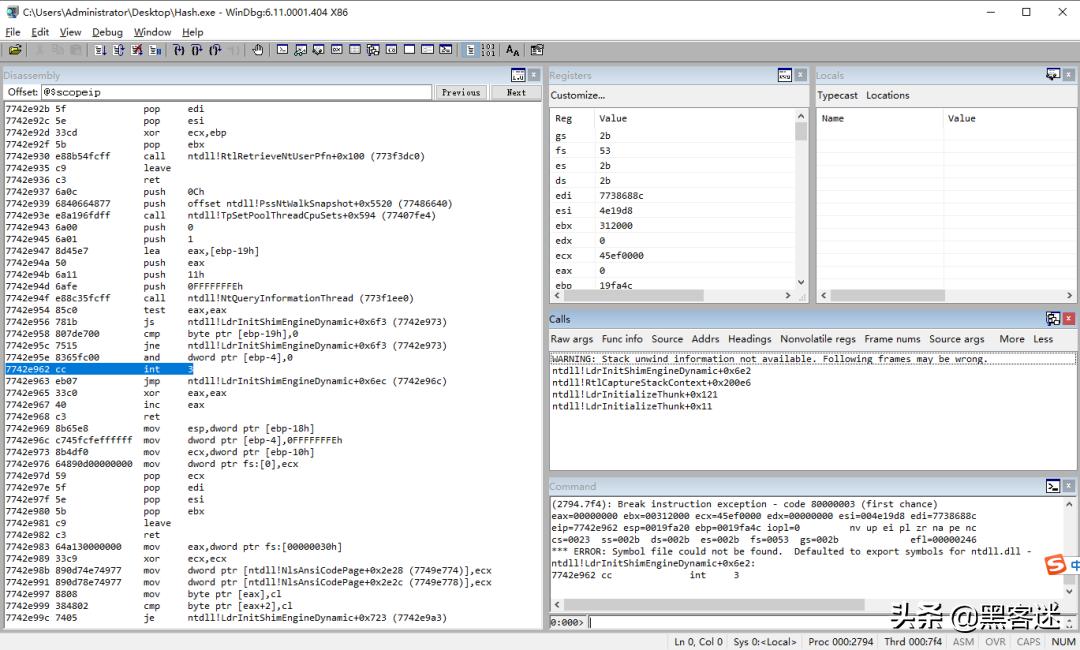Open the Debug menu
Viewport: 1080px width, 650px height.
coord(107,32)
